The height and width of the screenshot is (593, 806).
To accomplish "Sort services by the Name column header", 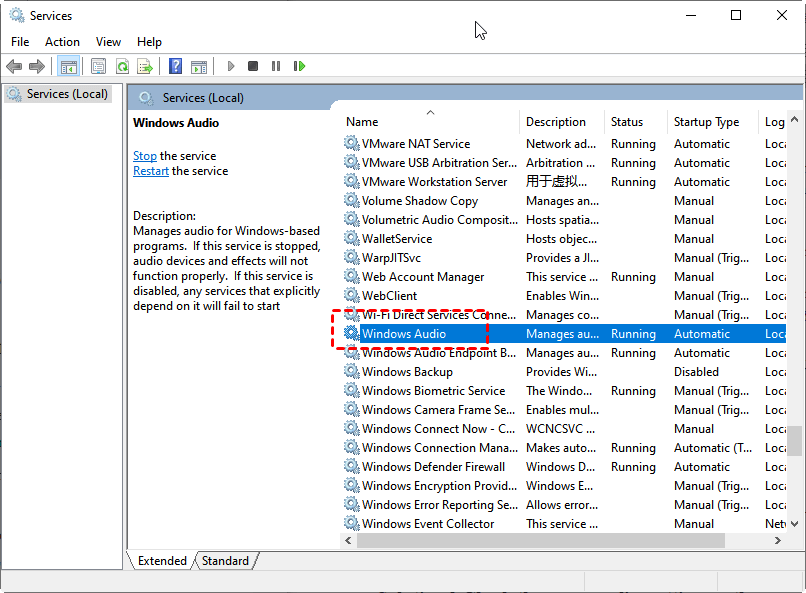I will click(430, 122).
